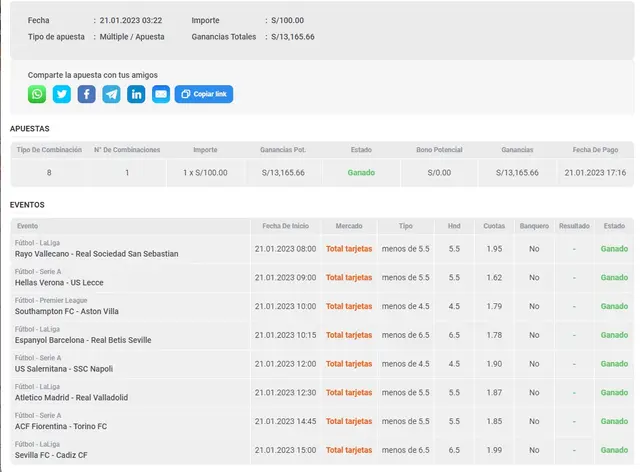Open Rayo Vallecano - Real Sociedad event
The height and width of the screenshot is (472, 640).
96,254
